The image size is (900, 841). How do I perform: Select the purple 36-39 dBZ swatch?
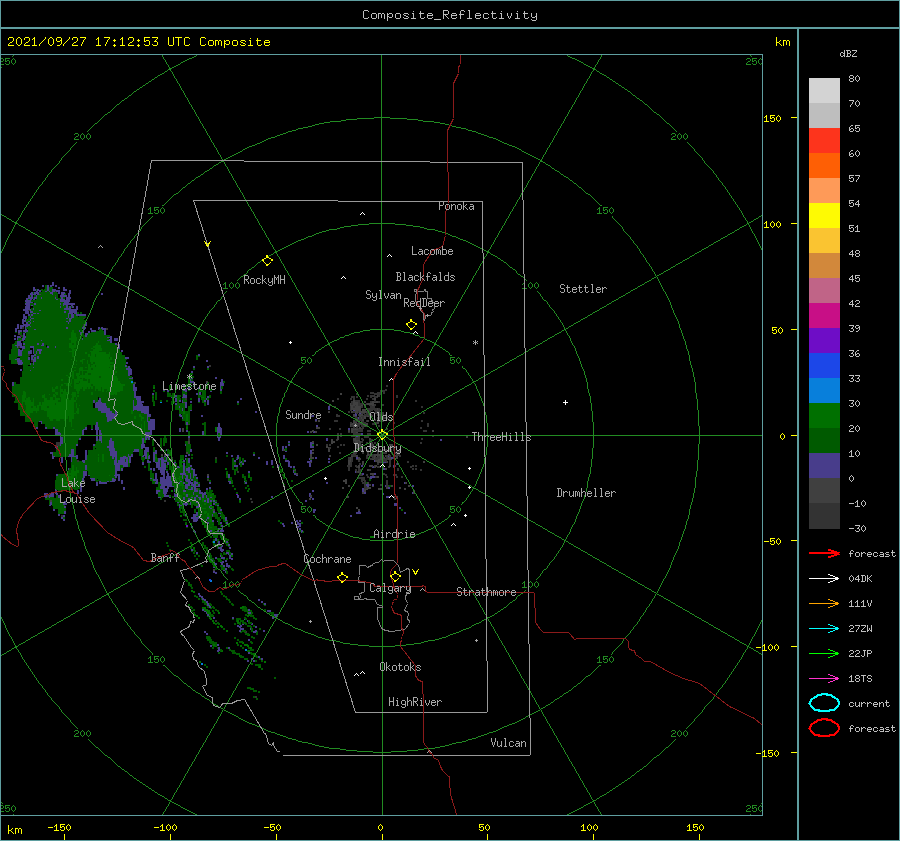coord(824,341)
